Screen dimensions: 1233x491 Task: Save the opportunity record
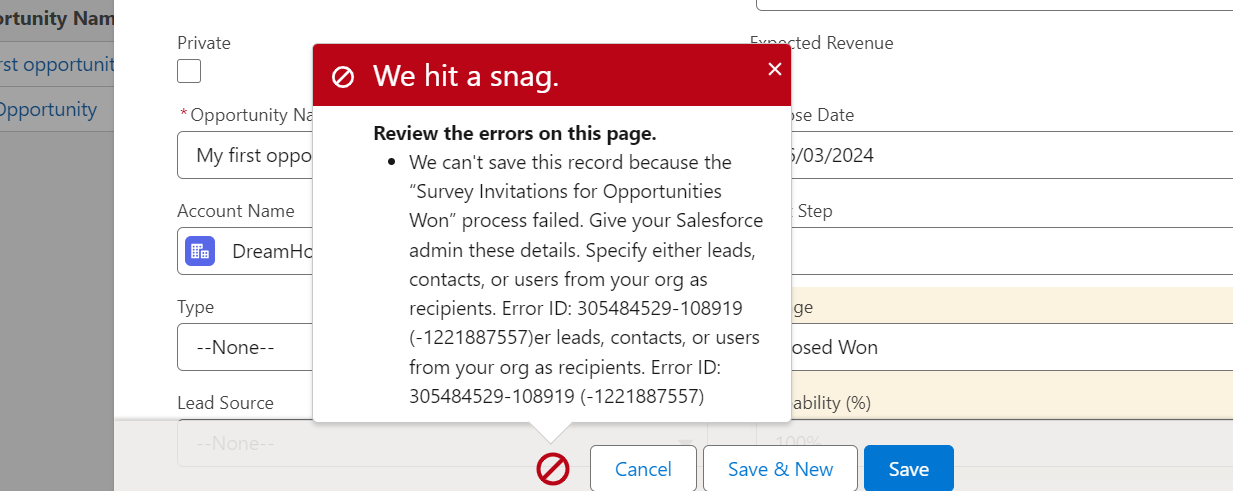pos(908,469)
